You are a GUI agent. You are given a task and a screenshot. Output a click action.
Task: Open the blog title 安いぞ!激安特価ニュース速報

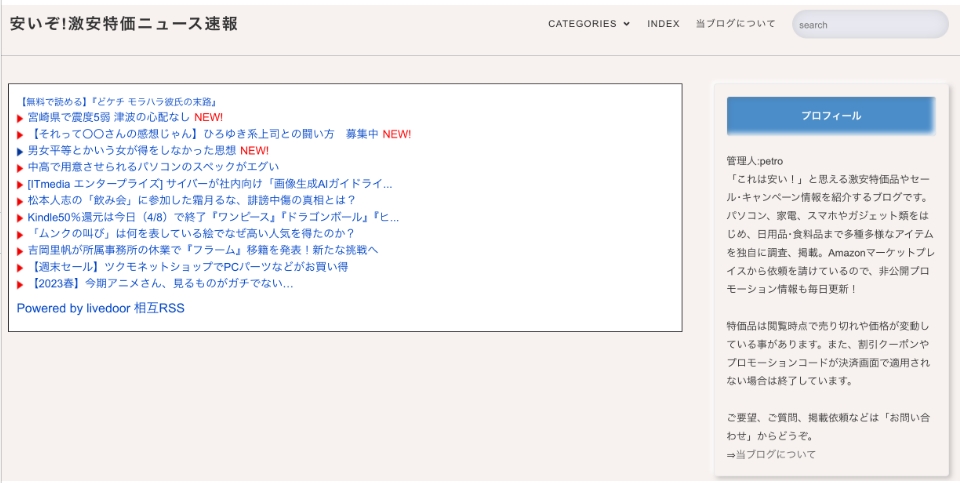[x=124, y=24]
